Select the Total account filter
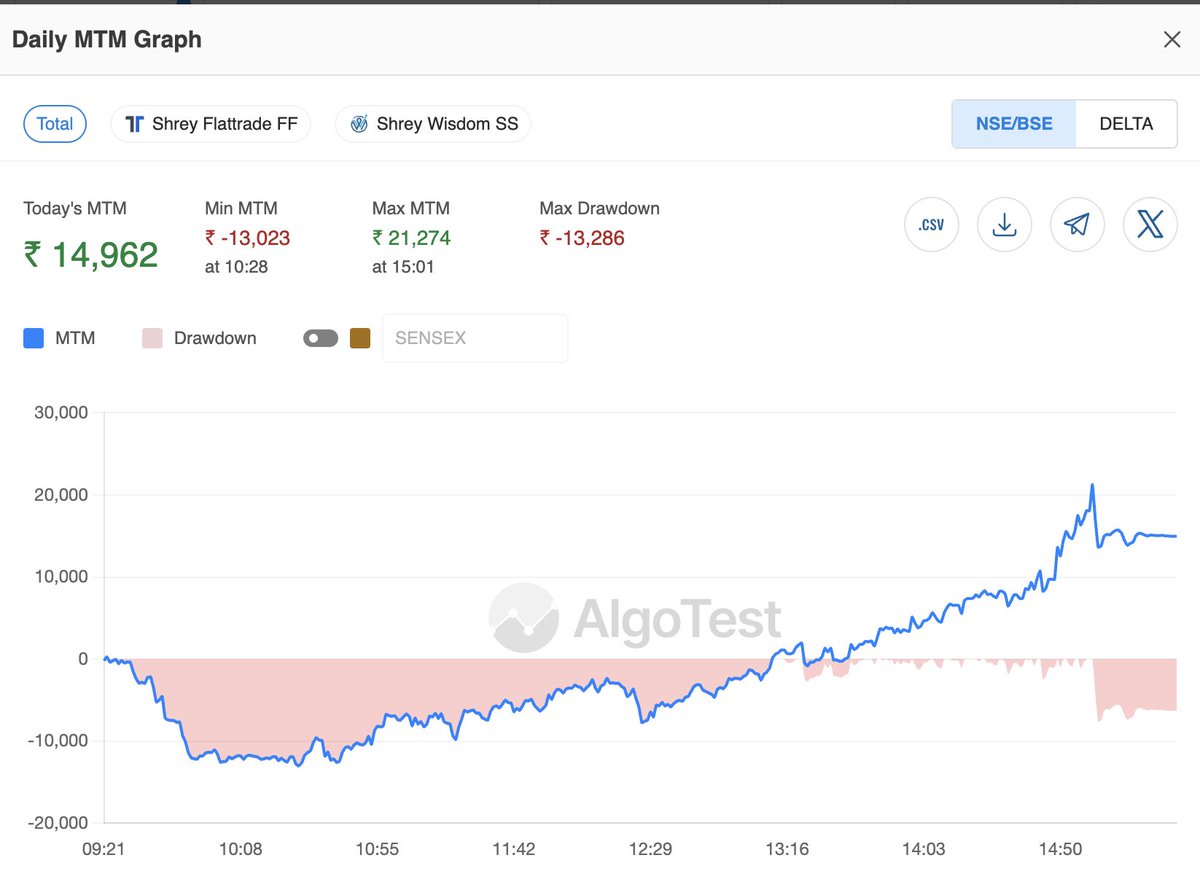 pos(55,124)
